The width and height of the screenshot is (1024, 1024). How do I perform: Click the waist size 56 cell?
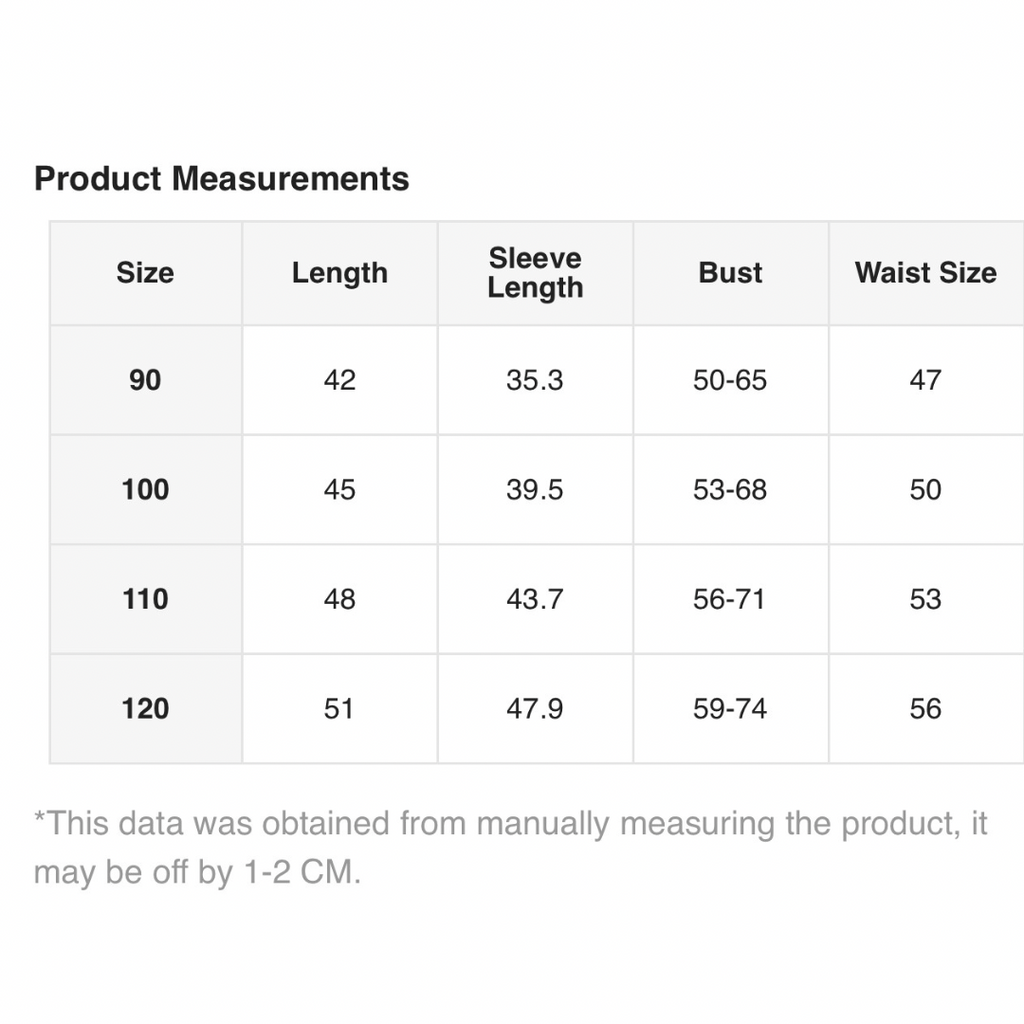click(x=925, y=709)
